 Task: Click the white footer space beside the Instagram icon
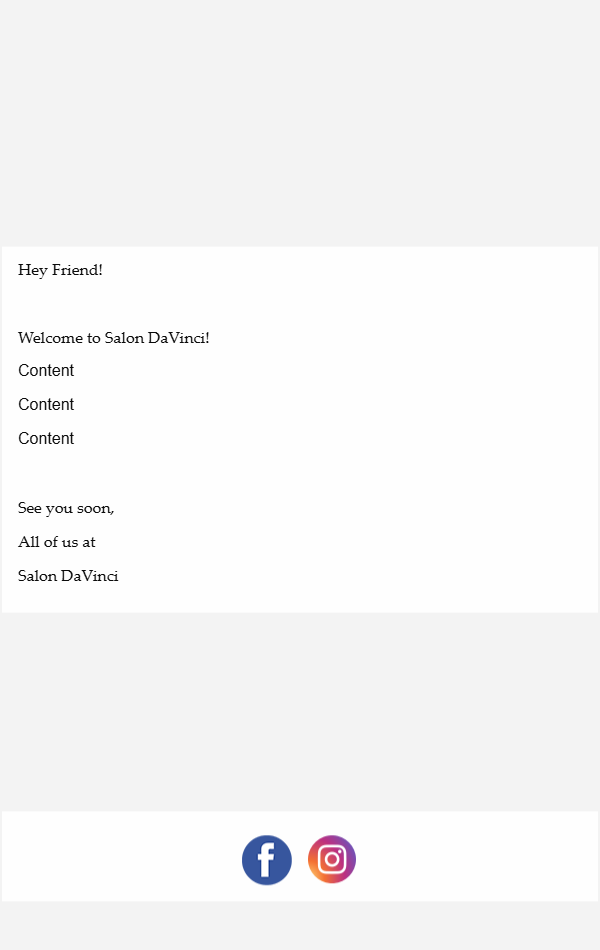click(470, 857)
